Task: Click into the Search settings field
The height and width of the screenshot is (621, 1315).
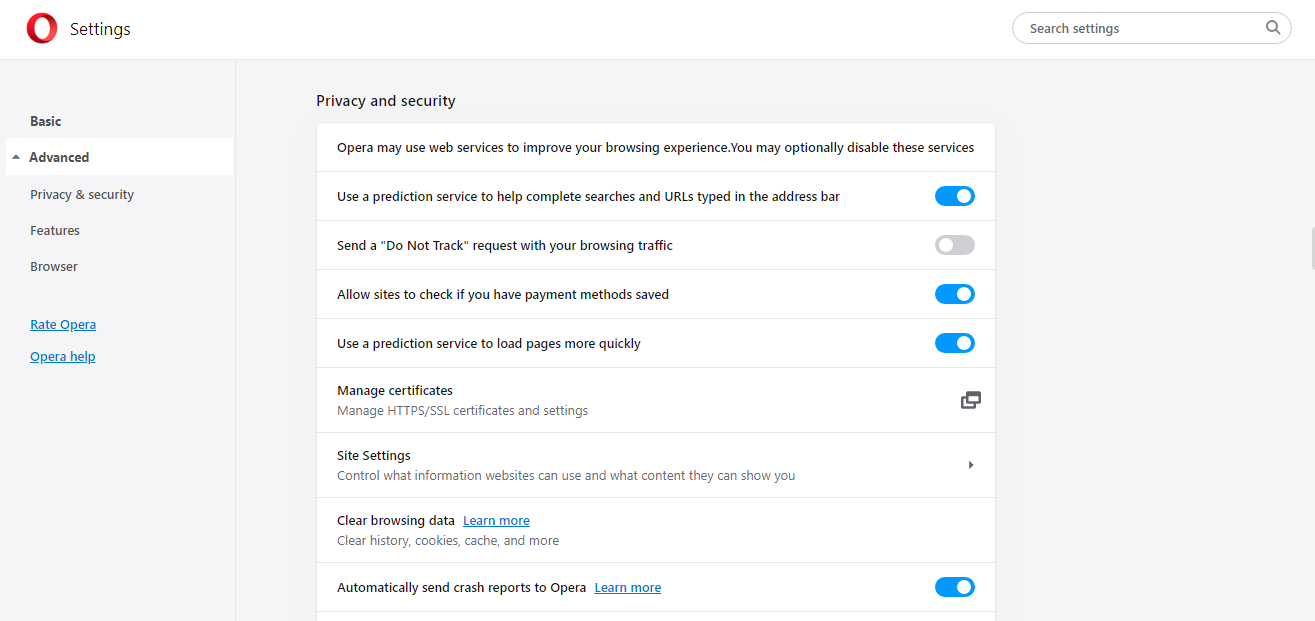Action: [x=1140, y=28]
